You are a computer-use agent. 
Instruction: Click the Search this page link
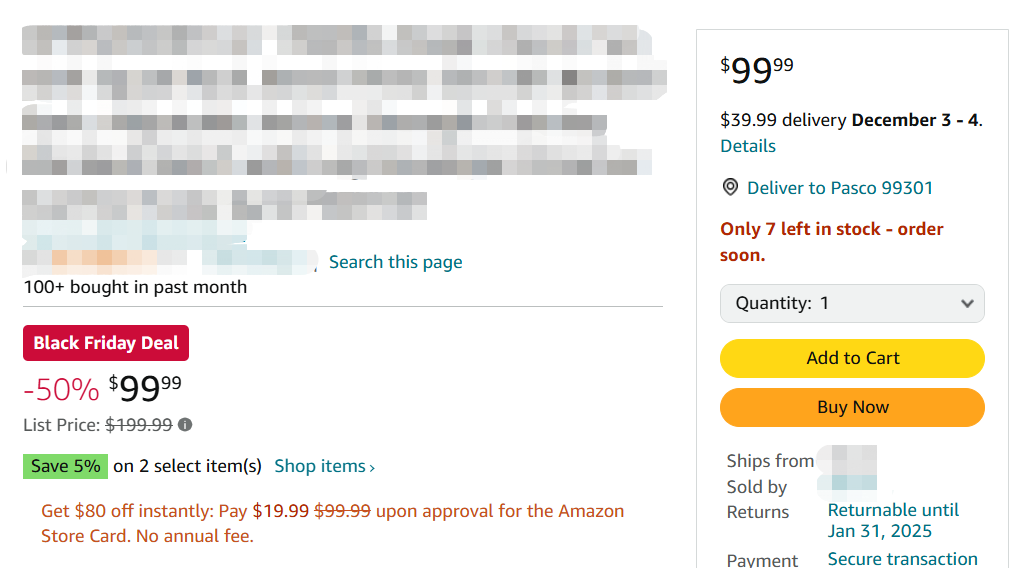[x=396, y=262]
